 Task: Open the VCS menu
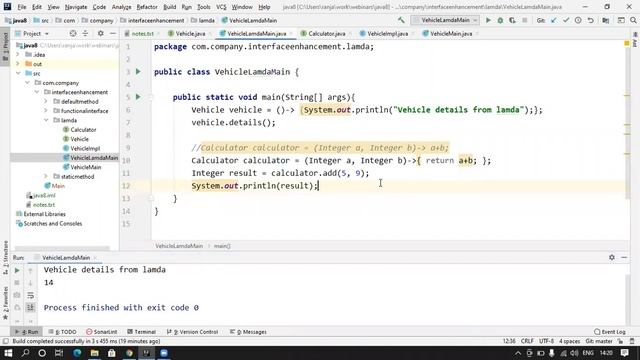point(221,7)
